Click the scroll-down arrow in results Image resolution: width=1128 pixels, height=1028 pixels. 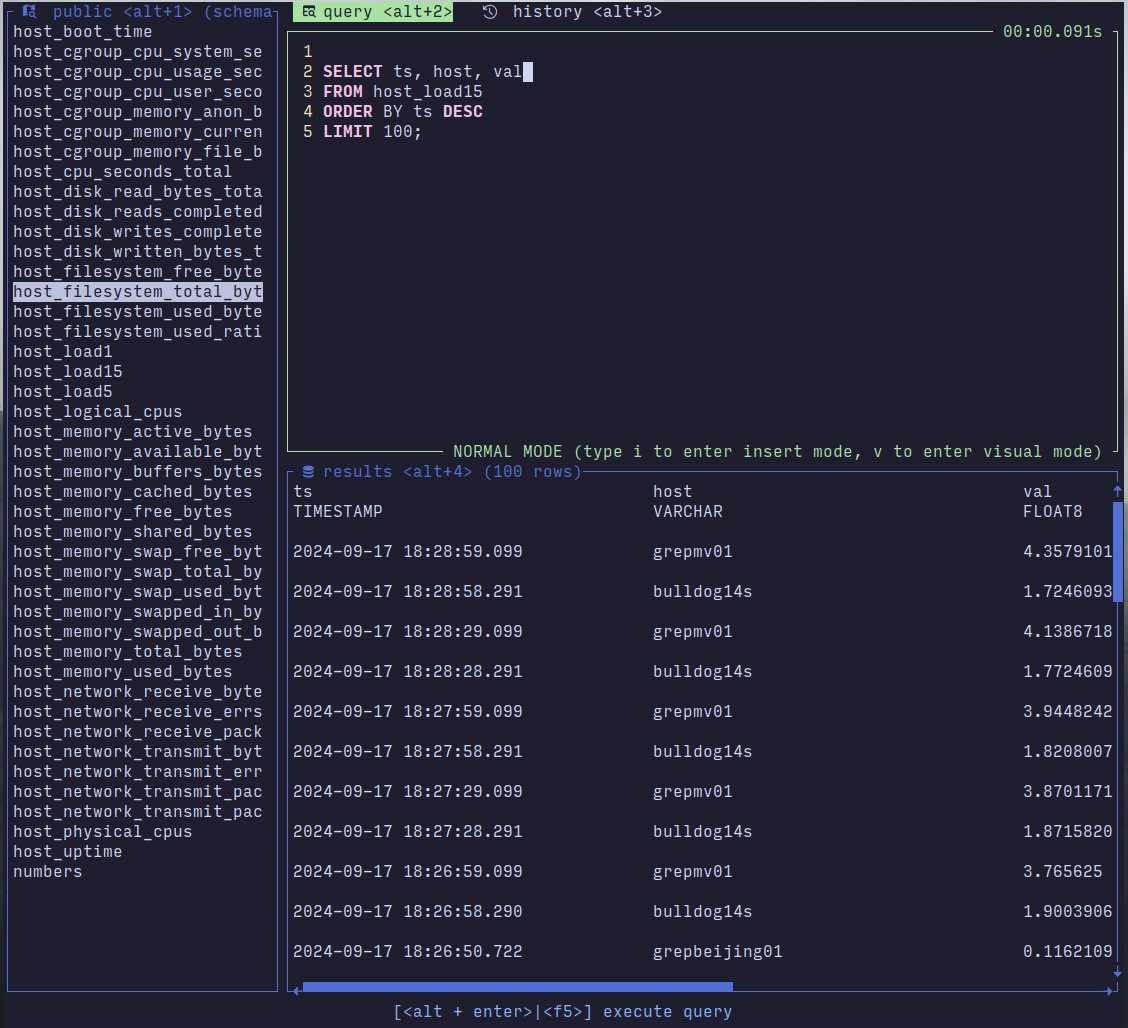click(1117, 972)
